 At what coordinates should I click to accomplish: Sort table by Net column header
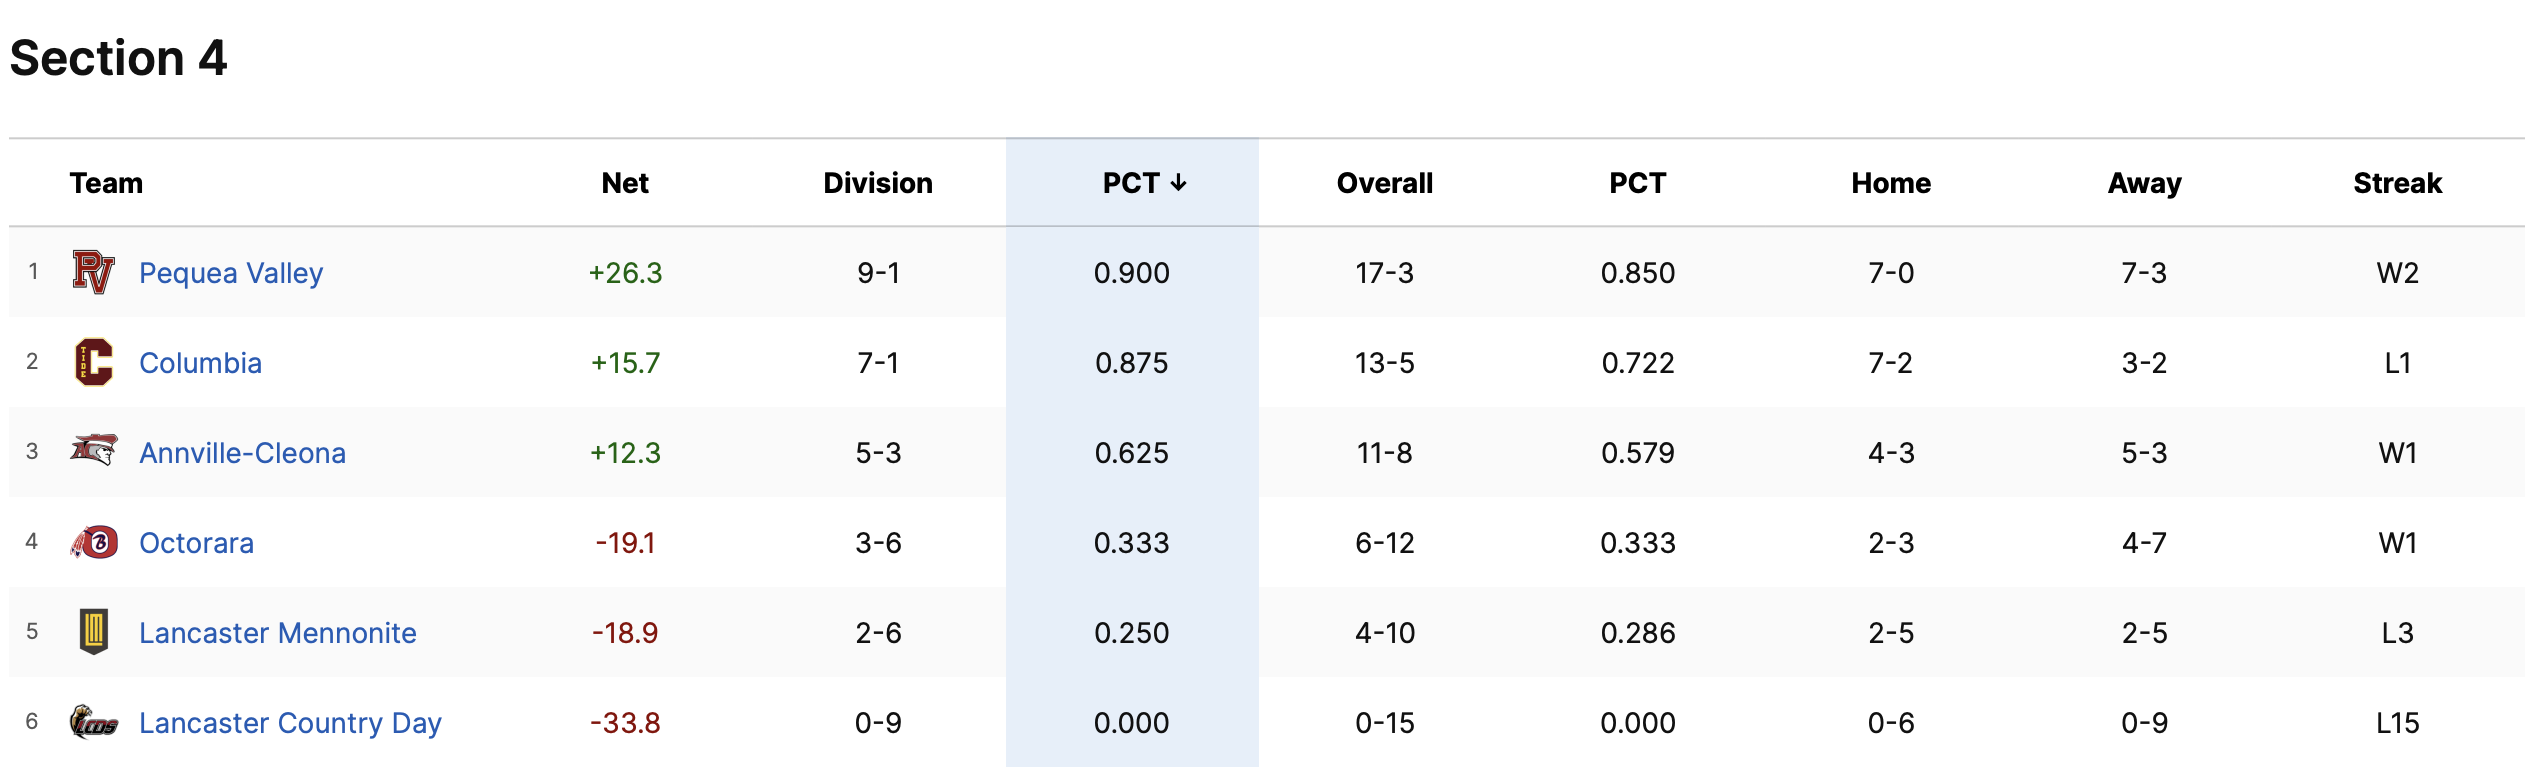pos(625,183)
